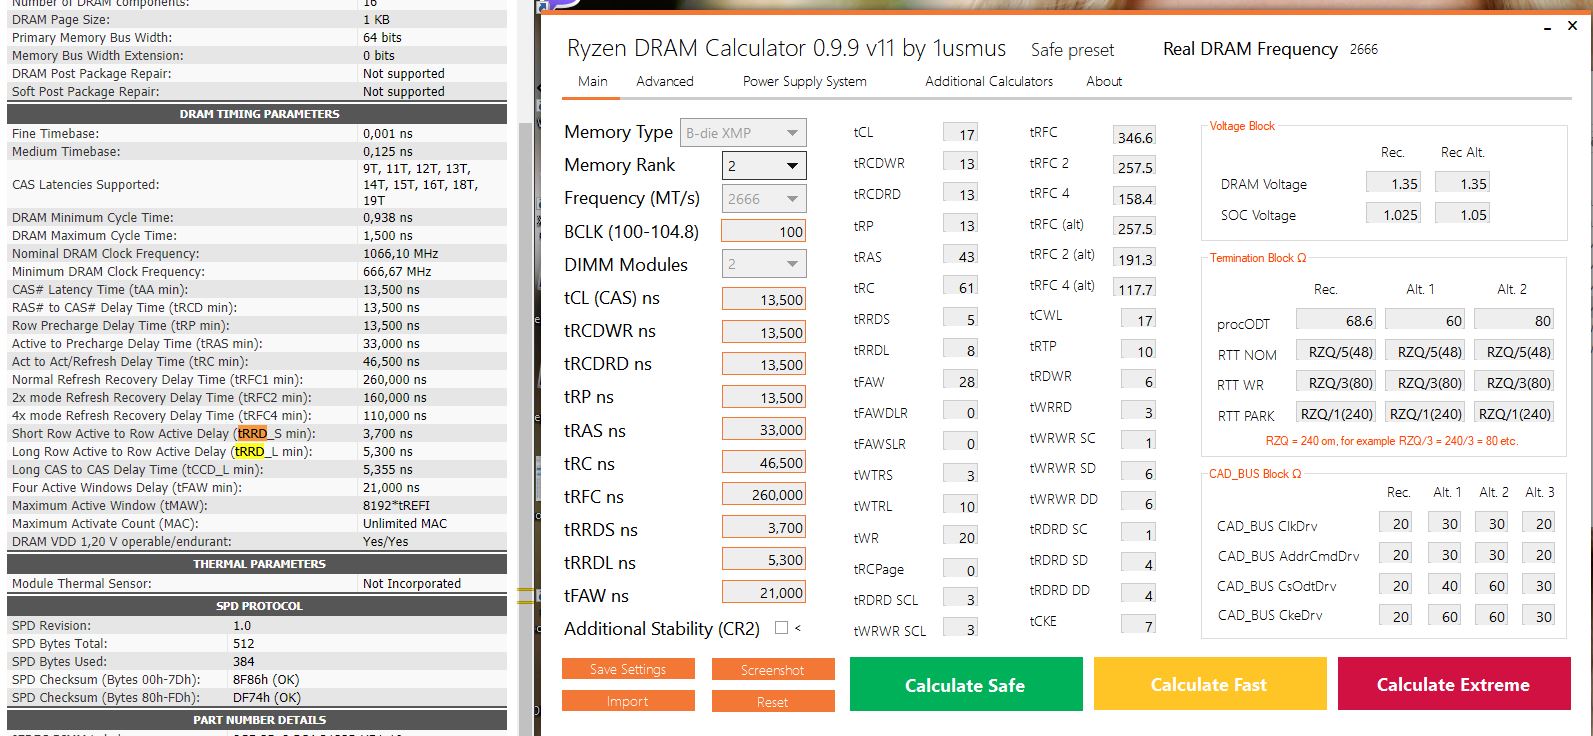The width and height of the screenshot is (1593, 736).
Task: Click the calculated tRAS value 43
Action: [x=960, y=257]
